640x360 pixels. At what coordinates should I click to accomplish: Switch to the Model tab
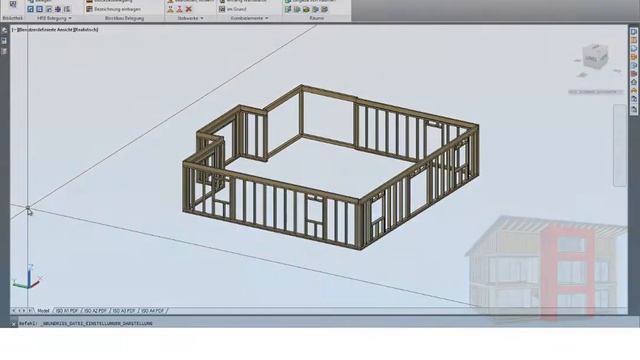pyautogui.click(x=43, y=311)
